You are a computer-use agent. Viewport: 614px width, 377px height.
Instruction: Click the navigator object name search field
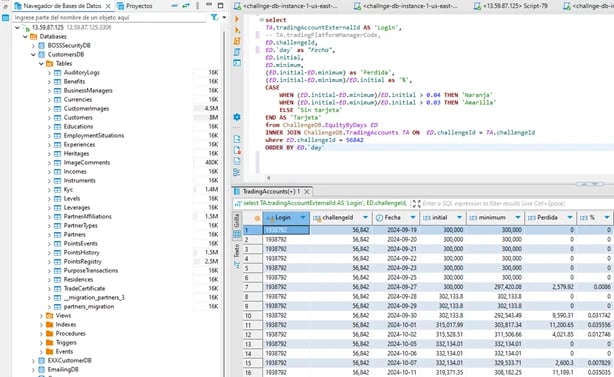click(109, 18)
